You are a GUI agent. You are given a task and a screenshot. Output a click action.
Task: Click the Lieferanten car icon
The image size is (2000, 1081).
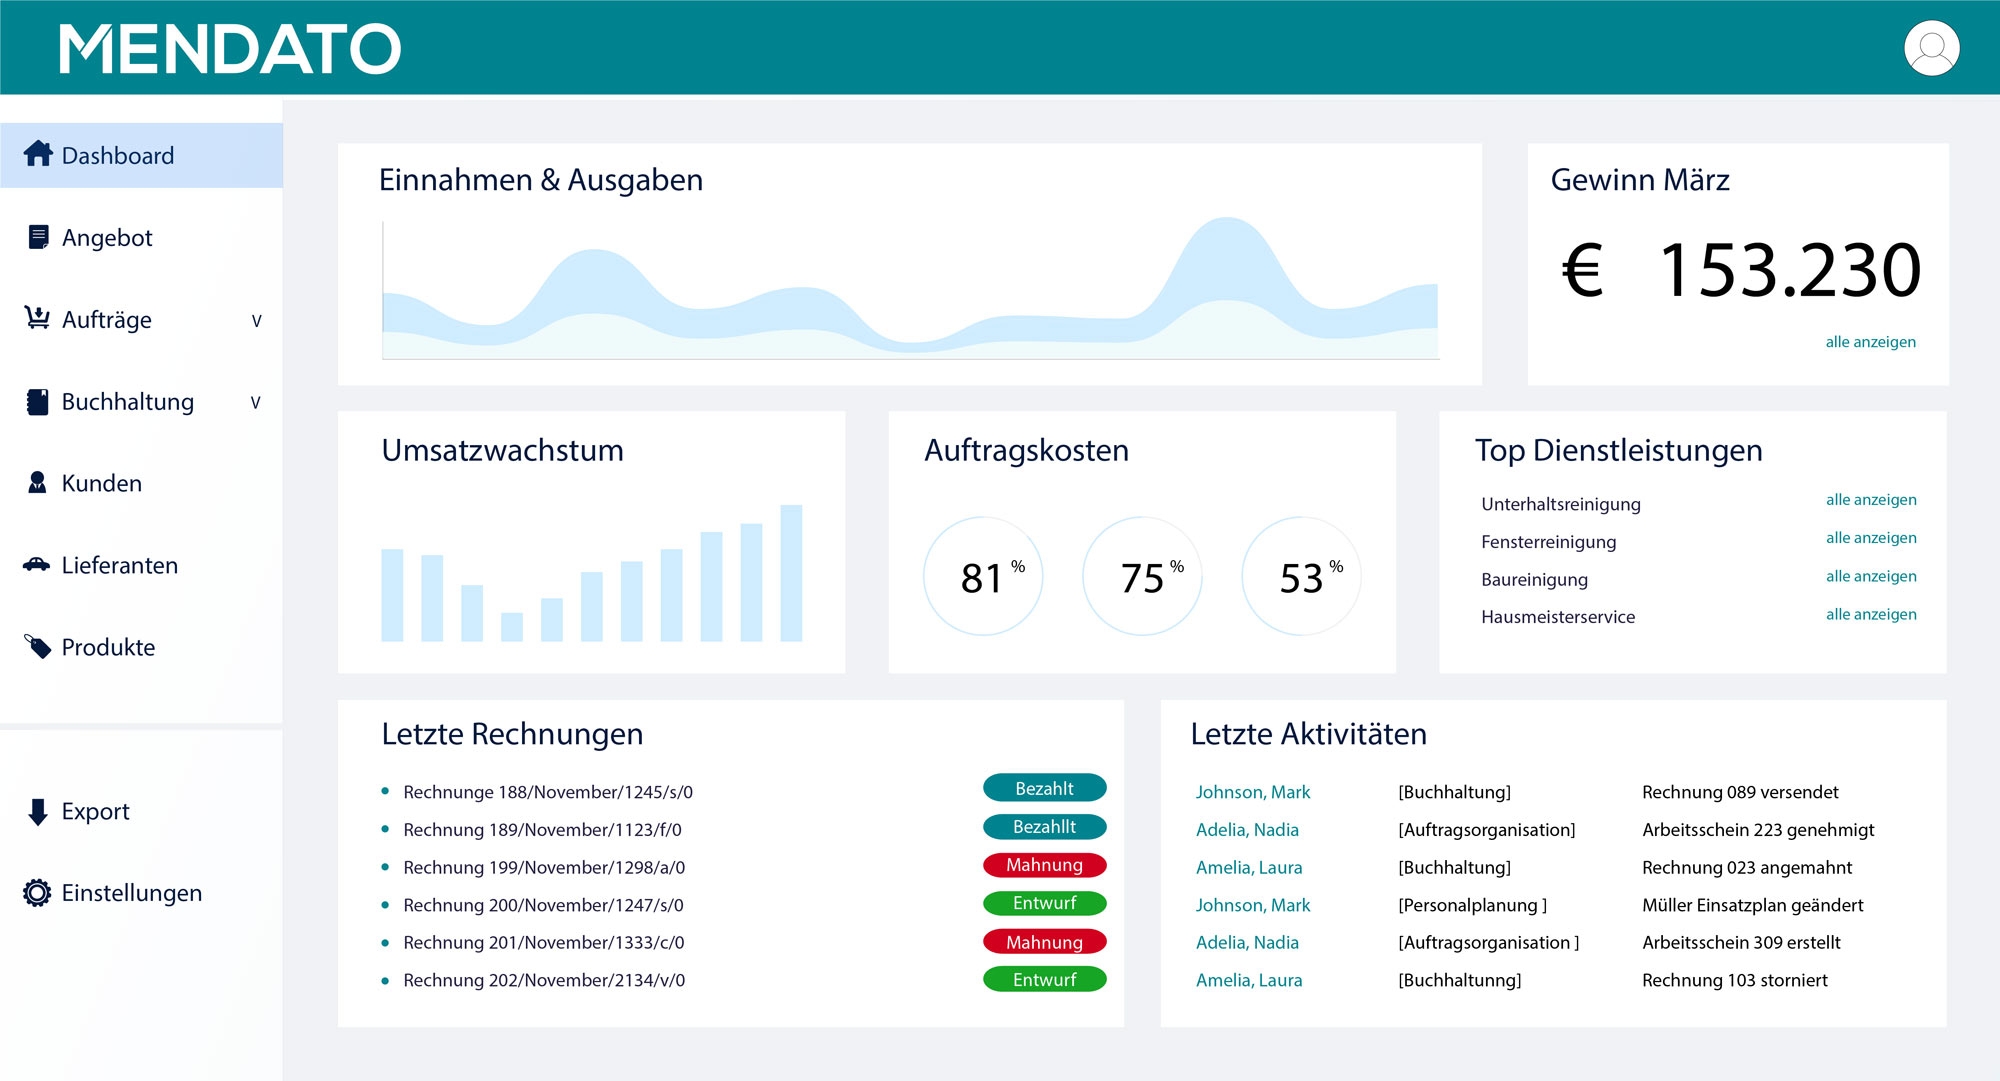[x=37, y=564]
